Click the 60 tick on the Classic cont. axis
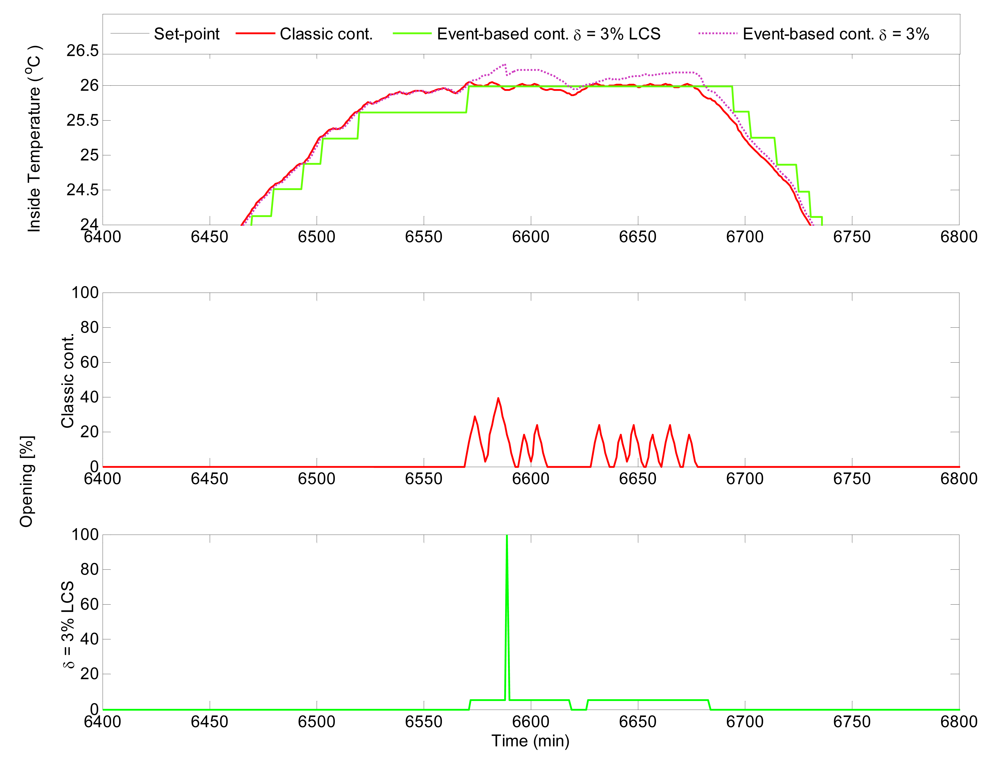The height and width of the screenshot is (776, 1000). click(90, 363)
